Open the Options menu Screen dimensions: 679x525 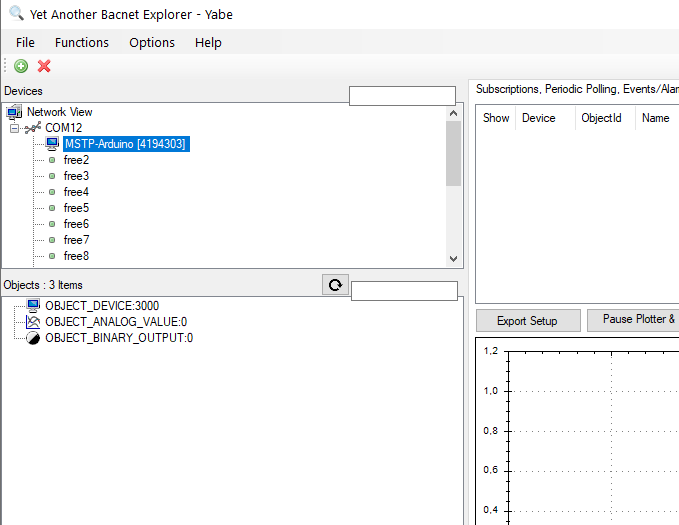coord(152,42)
